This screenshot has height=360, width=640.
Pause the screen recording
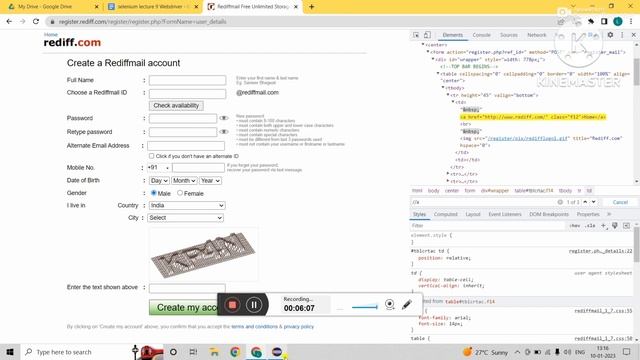[253, 305]
